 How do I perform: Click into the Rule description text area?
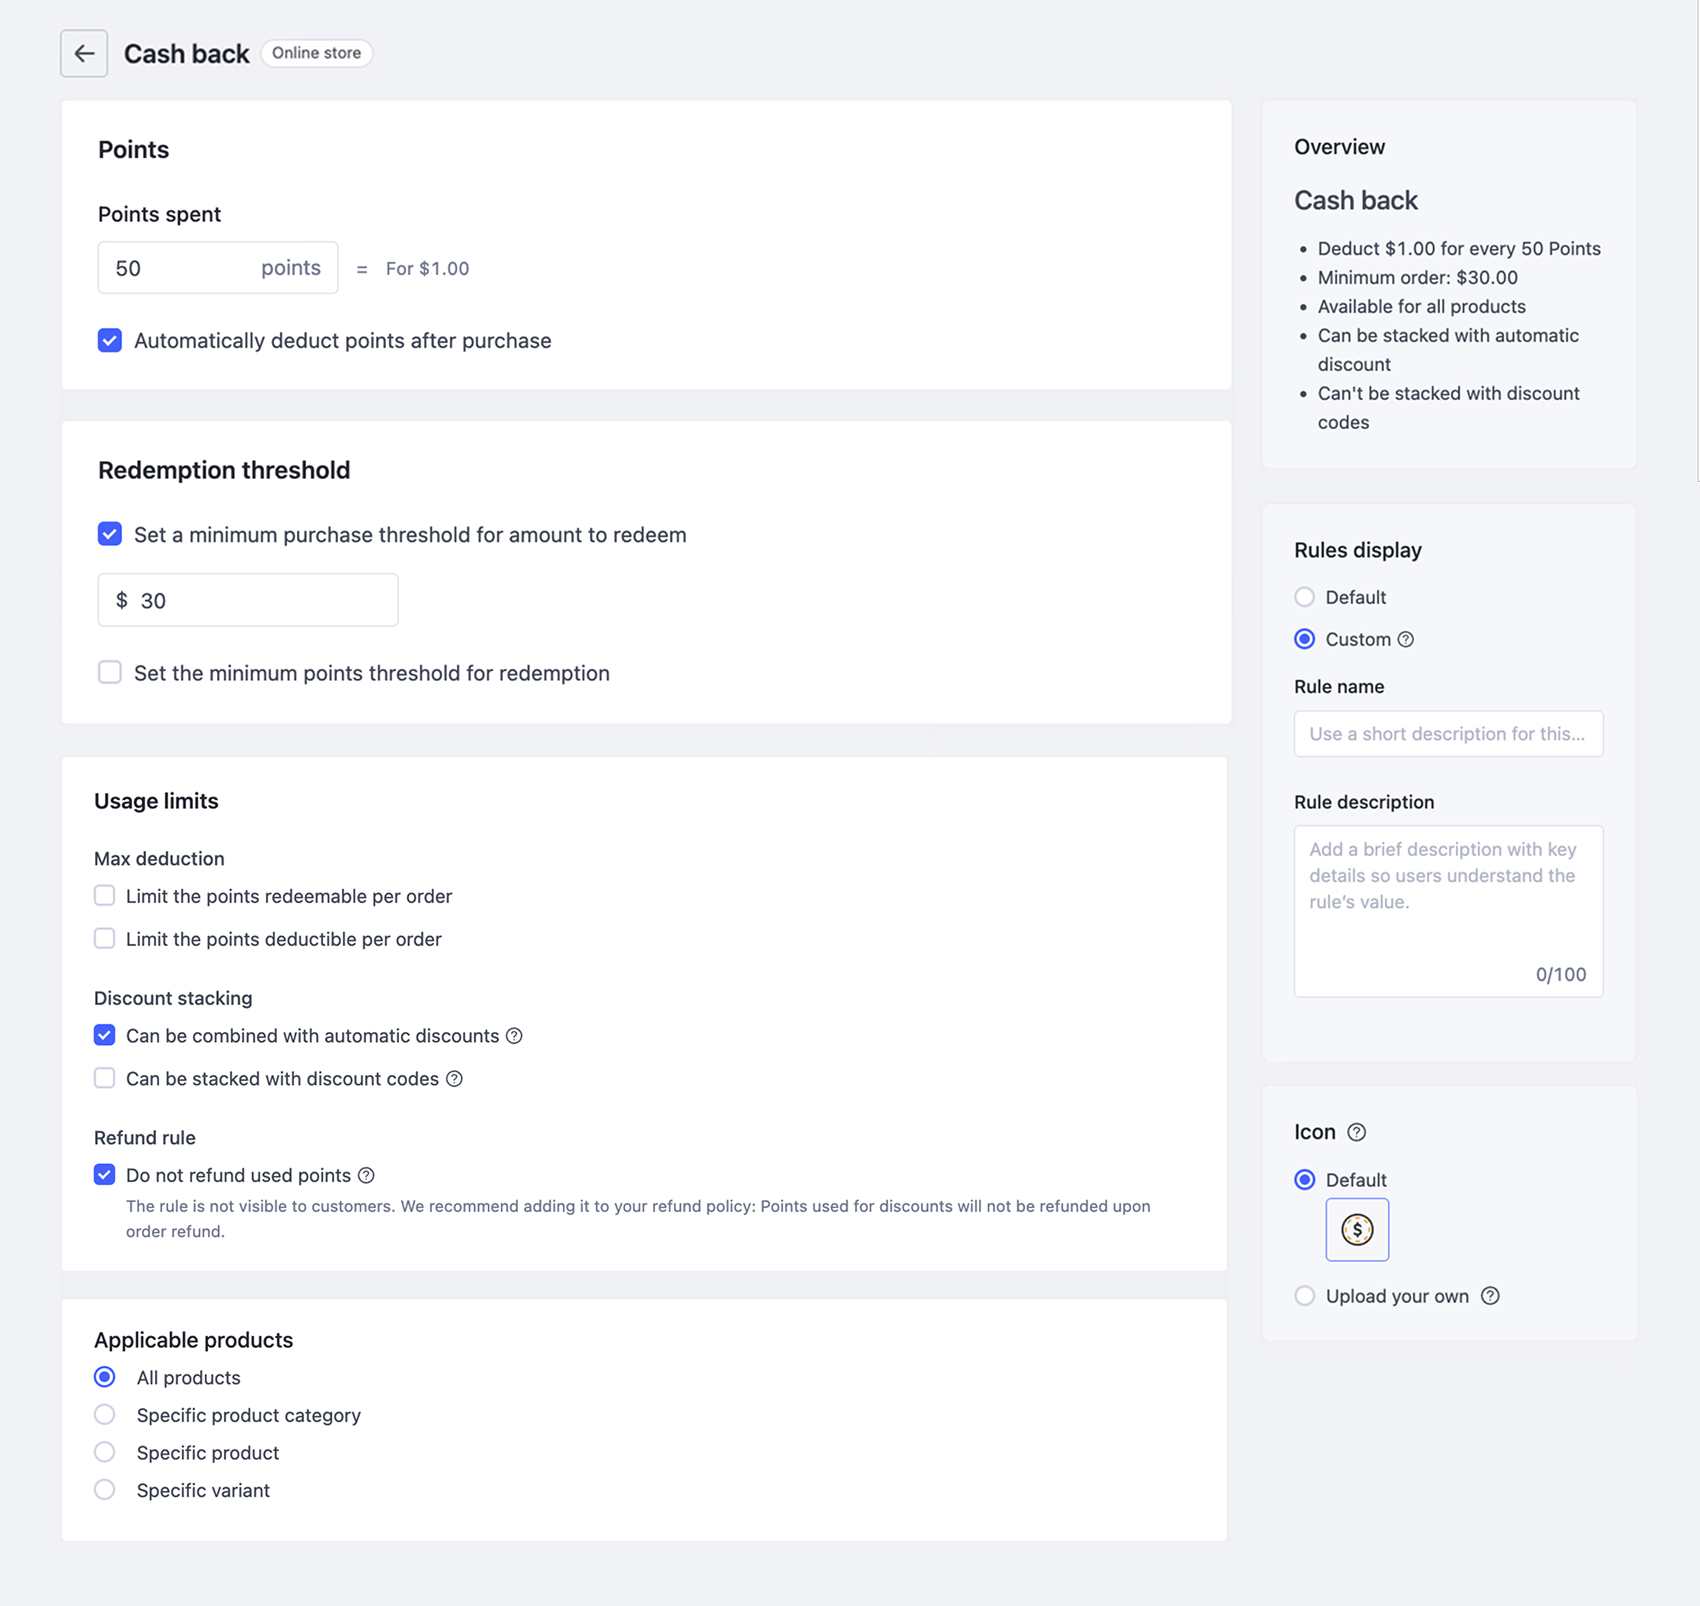tap(1448, 911)
